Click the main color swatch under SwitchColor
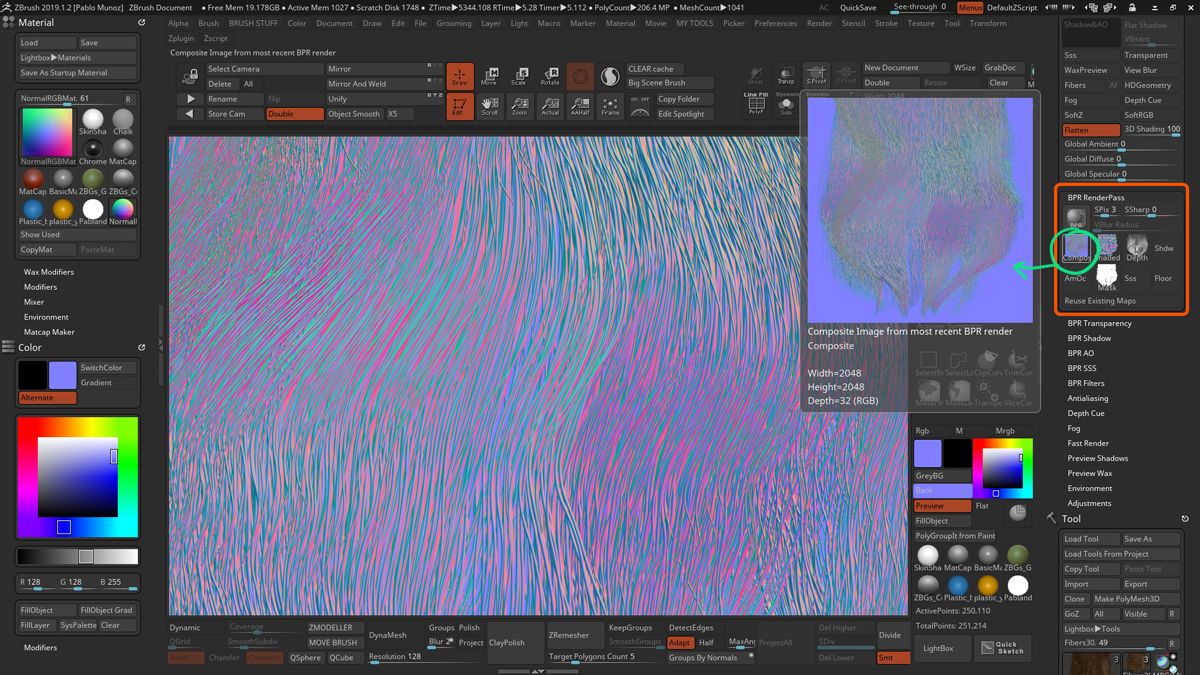The width and height of the screenshot is (1200, 675). [x=62, y=375]
